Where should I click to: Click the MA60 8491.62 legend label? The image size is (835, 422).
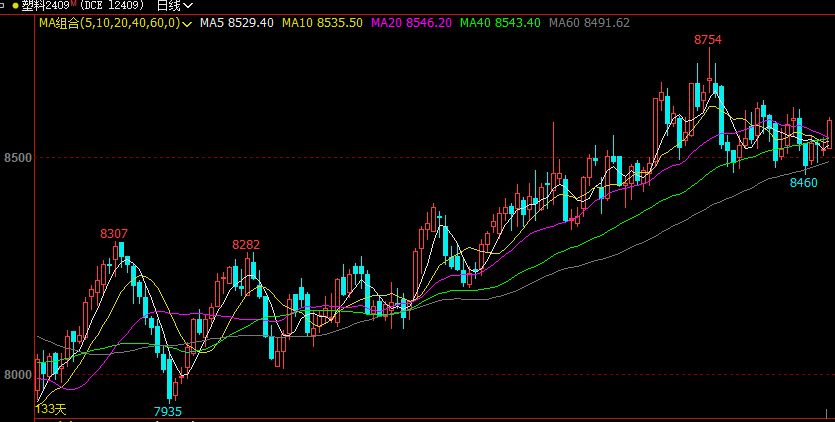(x=590, y=22)
